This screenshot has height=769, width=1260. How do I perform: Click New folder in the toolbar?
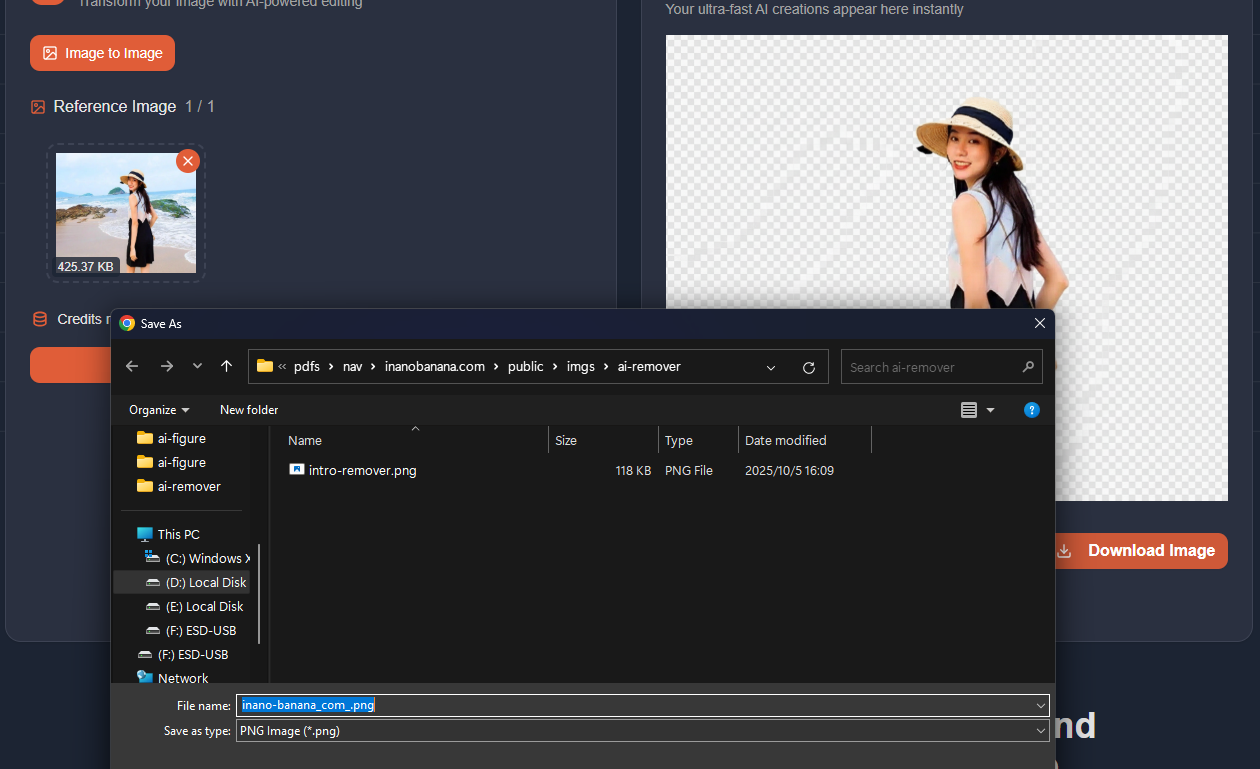[x=249, y=410]
